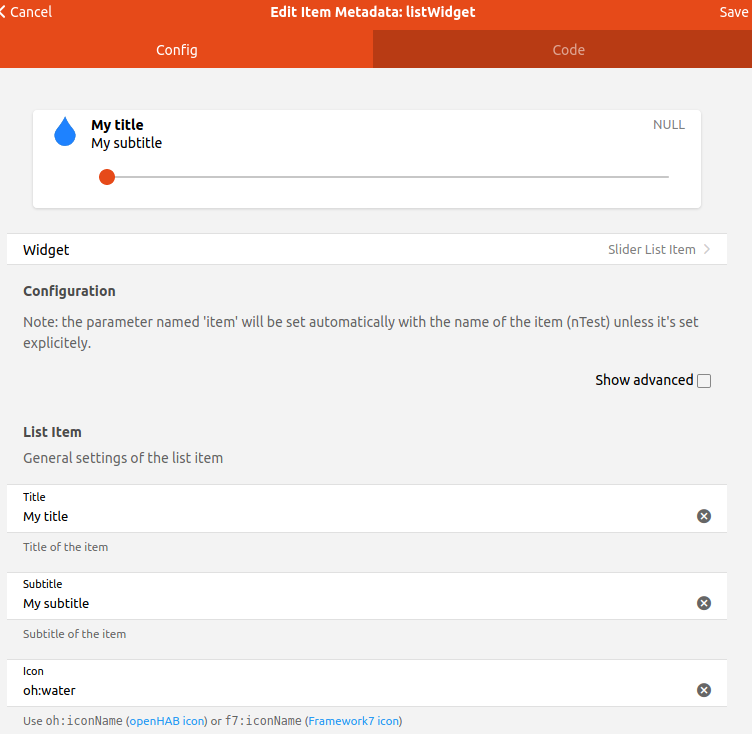This screenshot has width=752, height=734.
Task: Clear the Icon field with X icon
Action: coord(704,690)
